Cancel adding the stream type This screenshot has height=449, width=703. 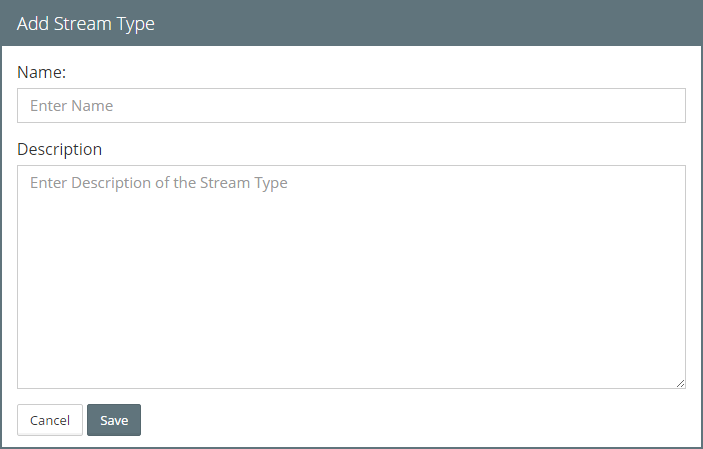point(50,420)
